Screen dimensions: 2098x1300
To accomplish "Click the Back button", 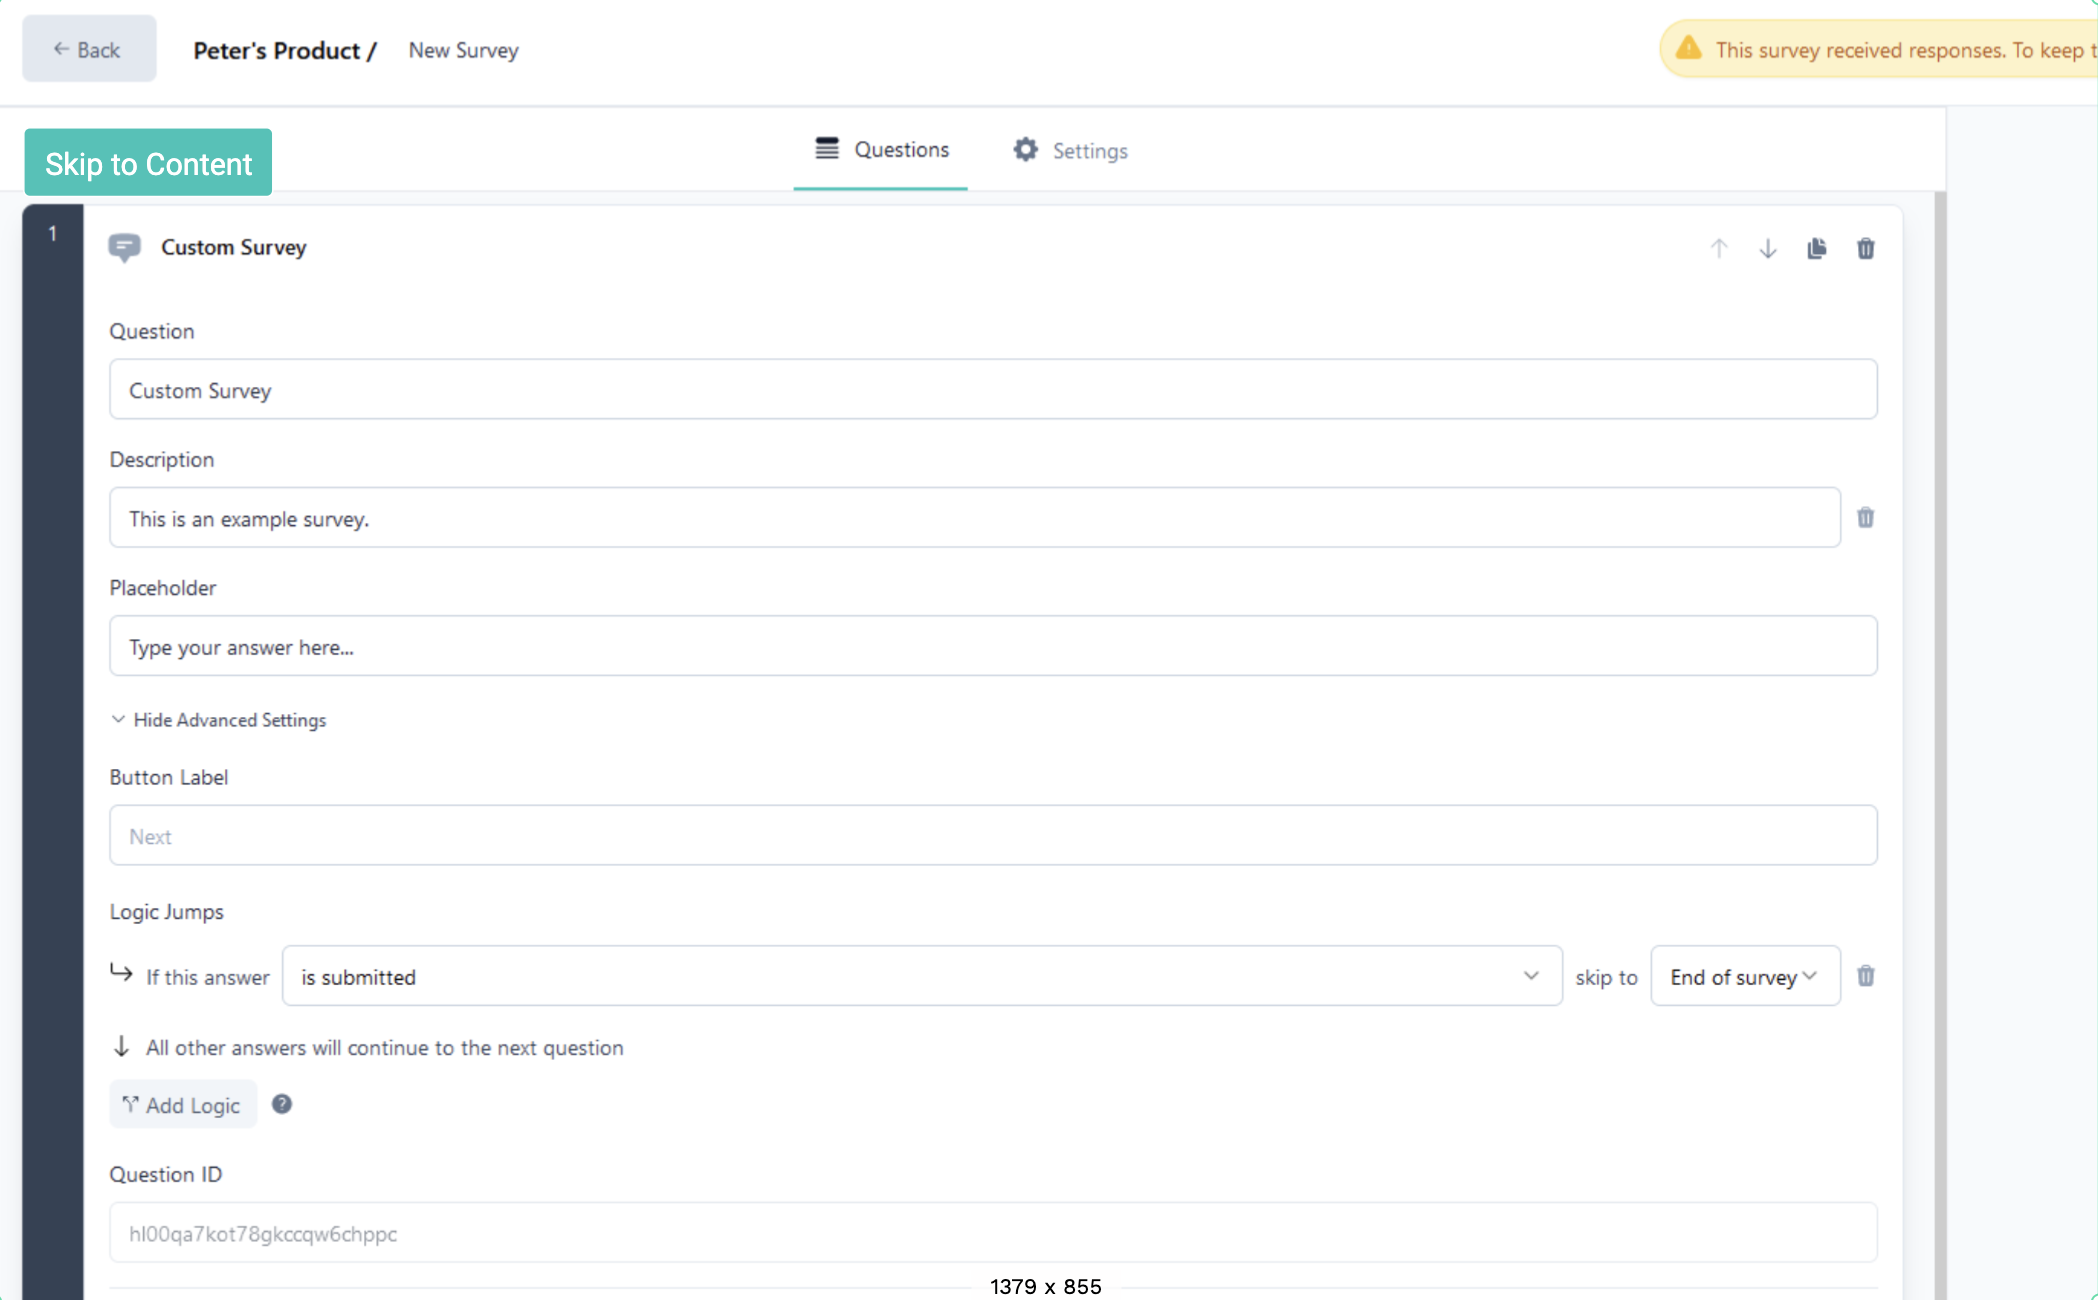I will pyautogui.click(x=89, y=48).
